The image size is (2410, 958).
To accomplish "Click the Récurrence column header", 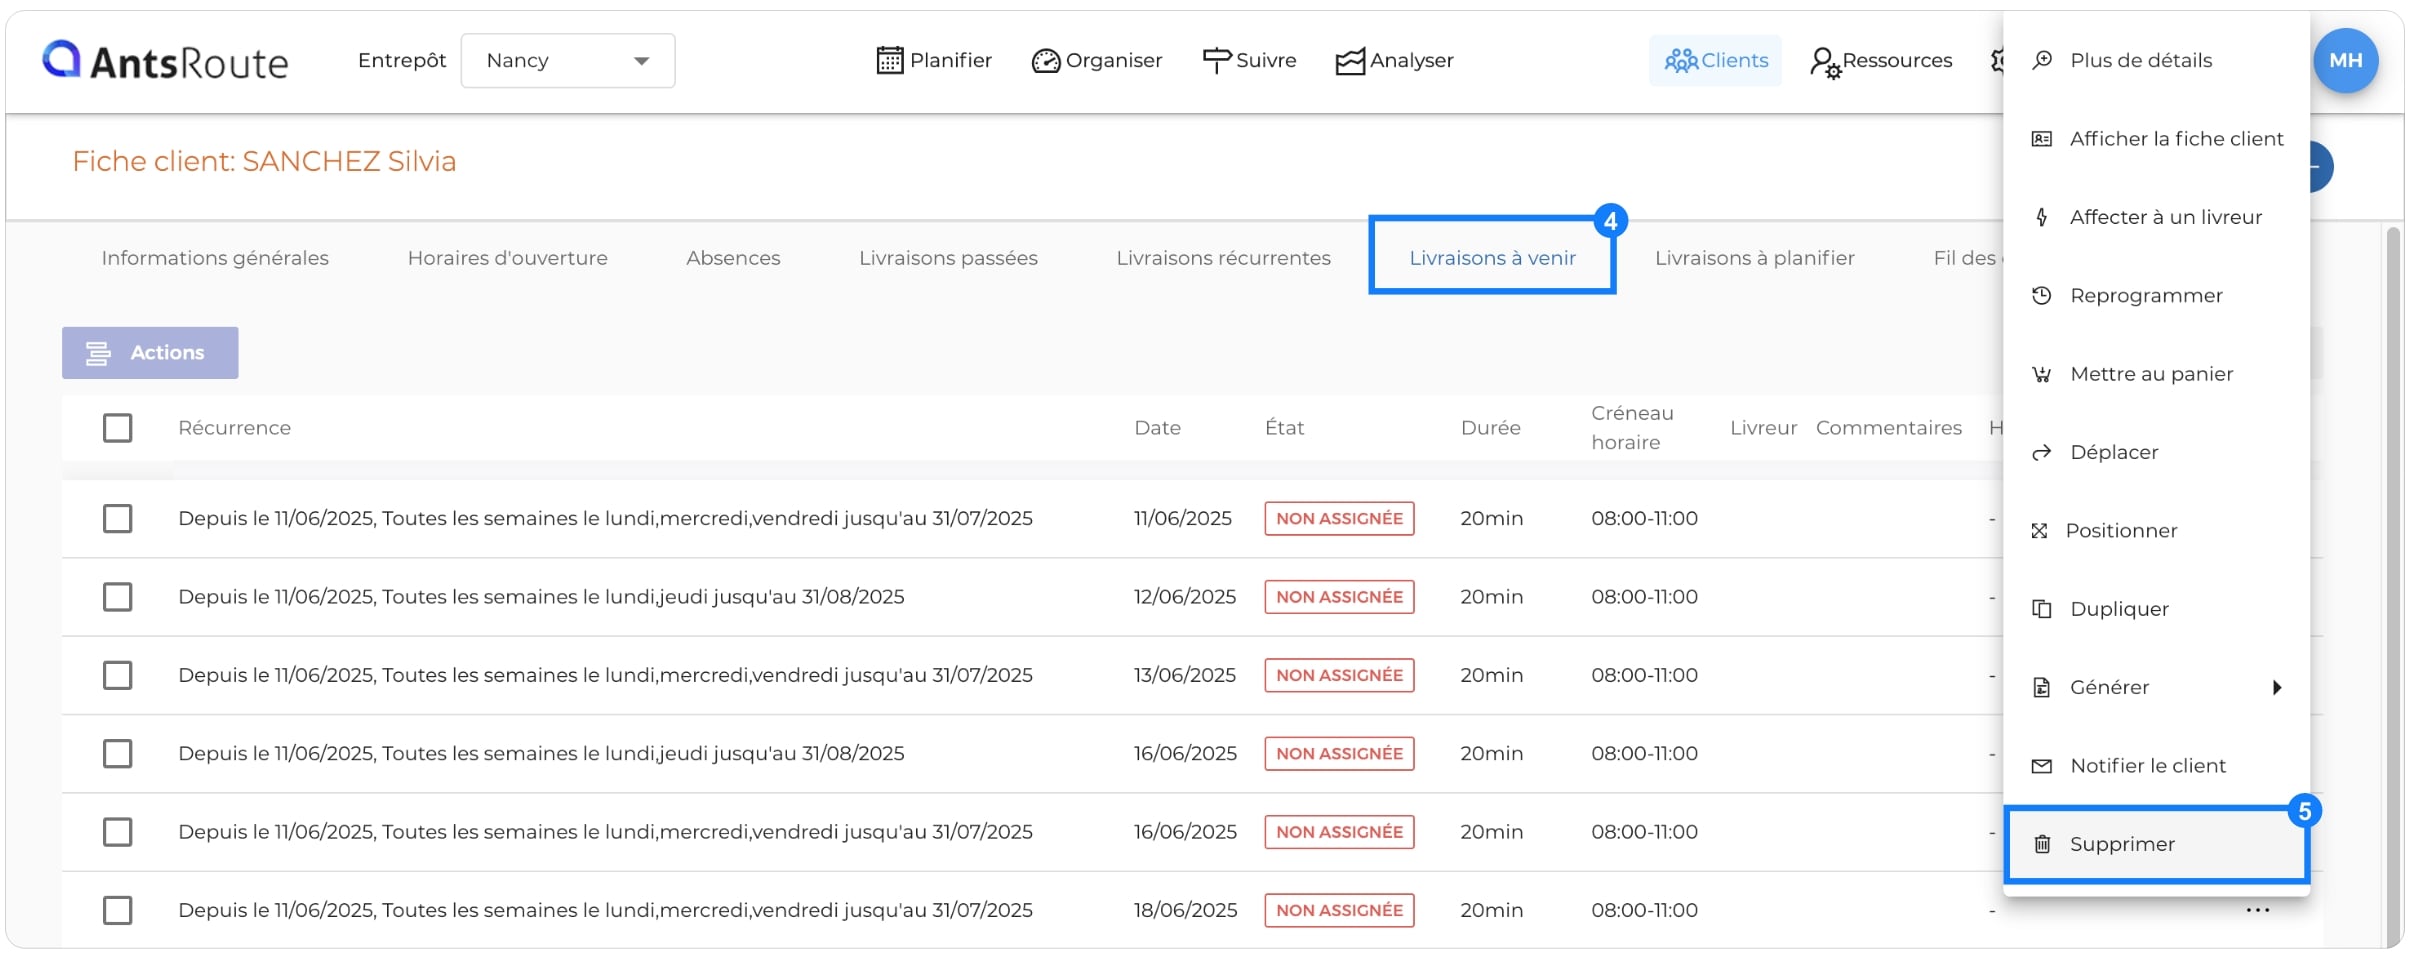I will click(x=234, y=428).
